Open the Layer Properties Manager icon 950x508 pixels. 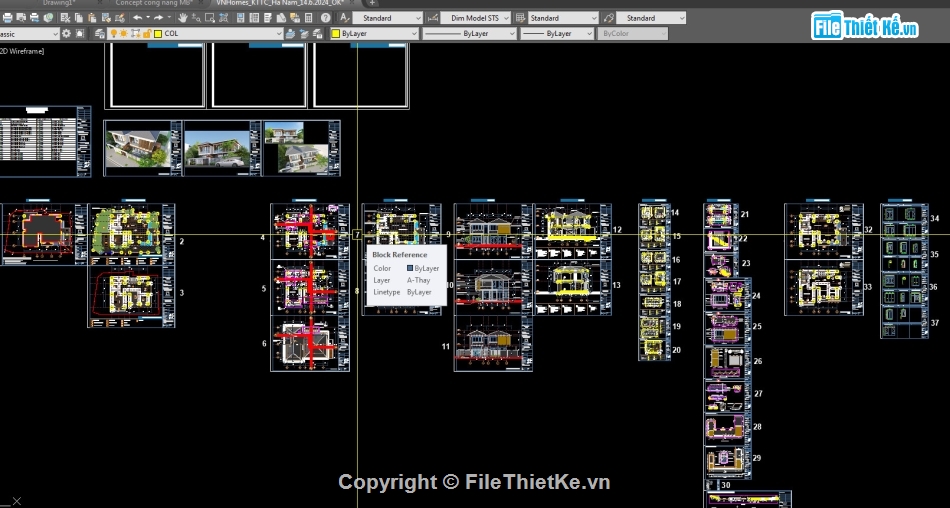click(x=100, y=34)
